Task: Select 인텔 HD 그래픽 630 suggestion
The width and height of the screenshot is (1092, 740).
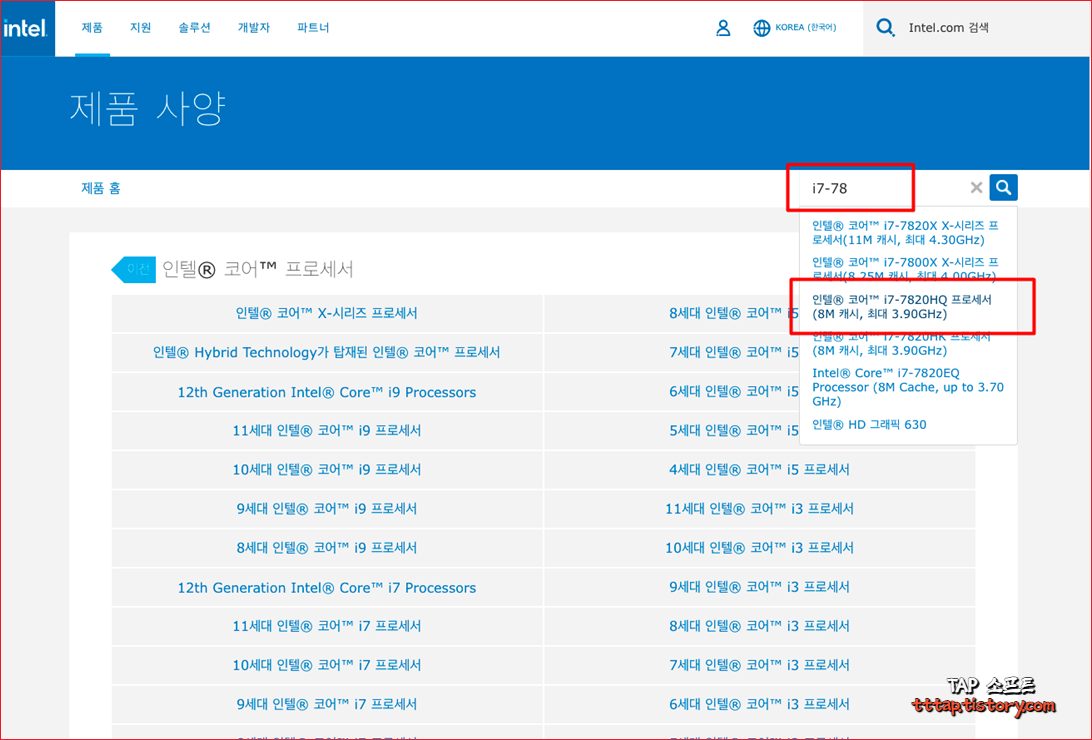Action: point(869,425)
